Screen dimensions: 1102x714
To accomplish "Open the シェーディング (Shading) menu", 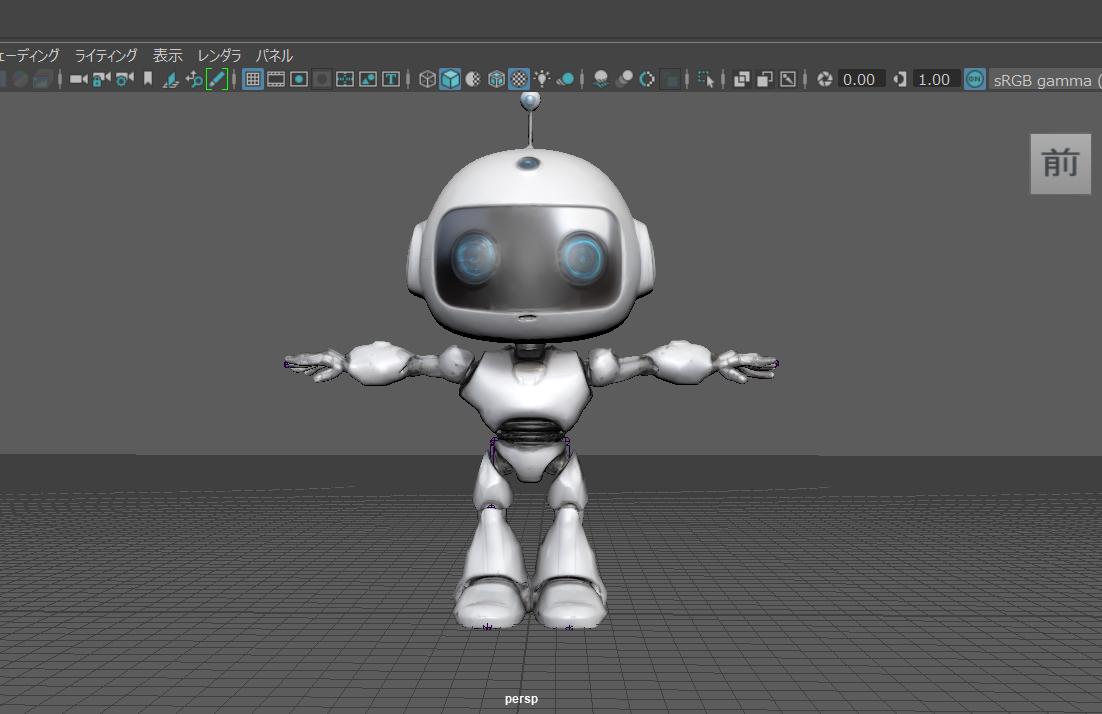I will coord(30,55).
